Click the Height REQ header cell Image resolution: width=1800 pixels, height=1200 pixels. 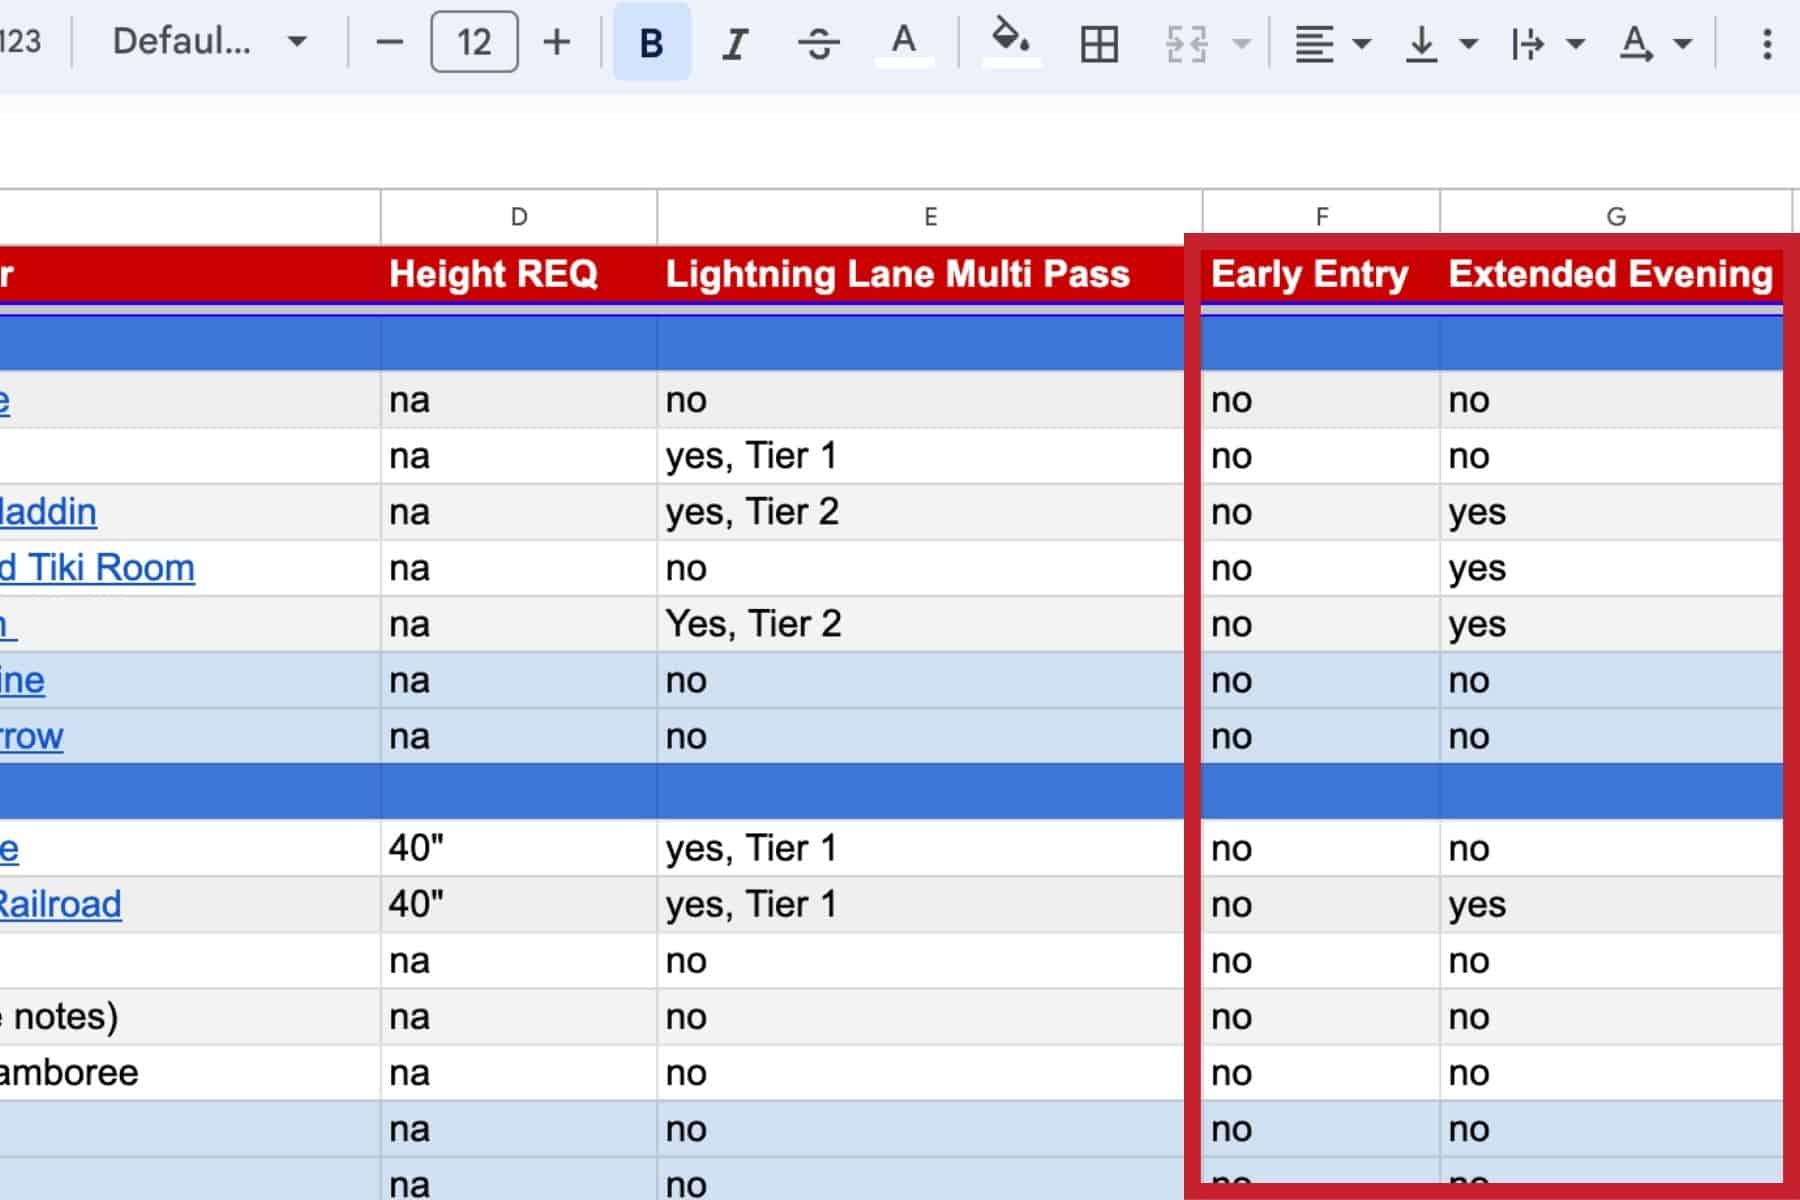pyautogui.click(x=519, y=274)
